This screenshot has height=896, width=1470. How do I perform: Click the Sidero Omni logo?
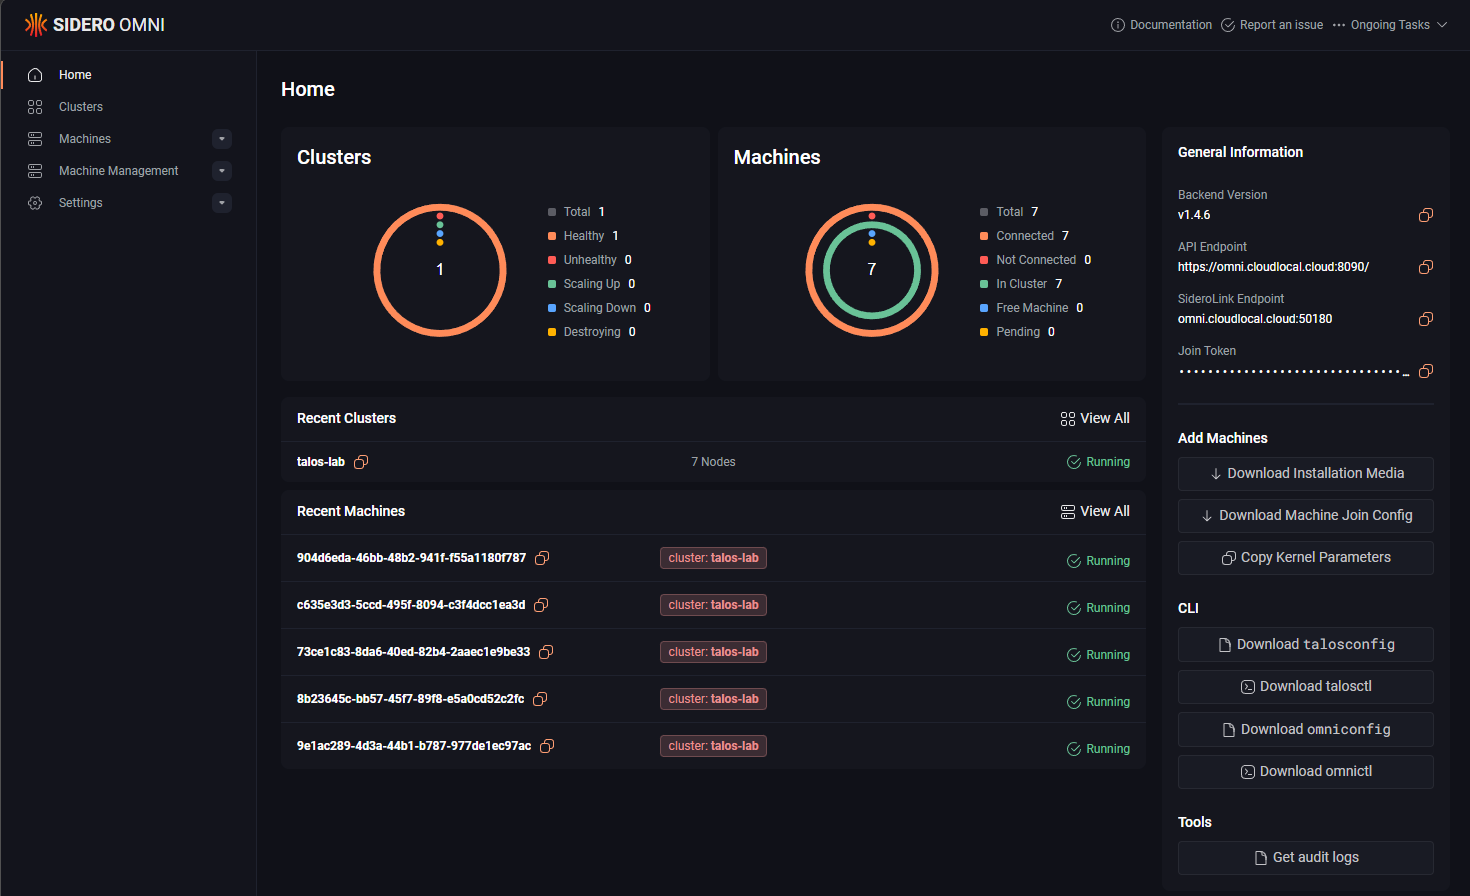95,25
